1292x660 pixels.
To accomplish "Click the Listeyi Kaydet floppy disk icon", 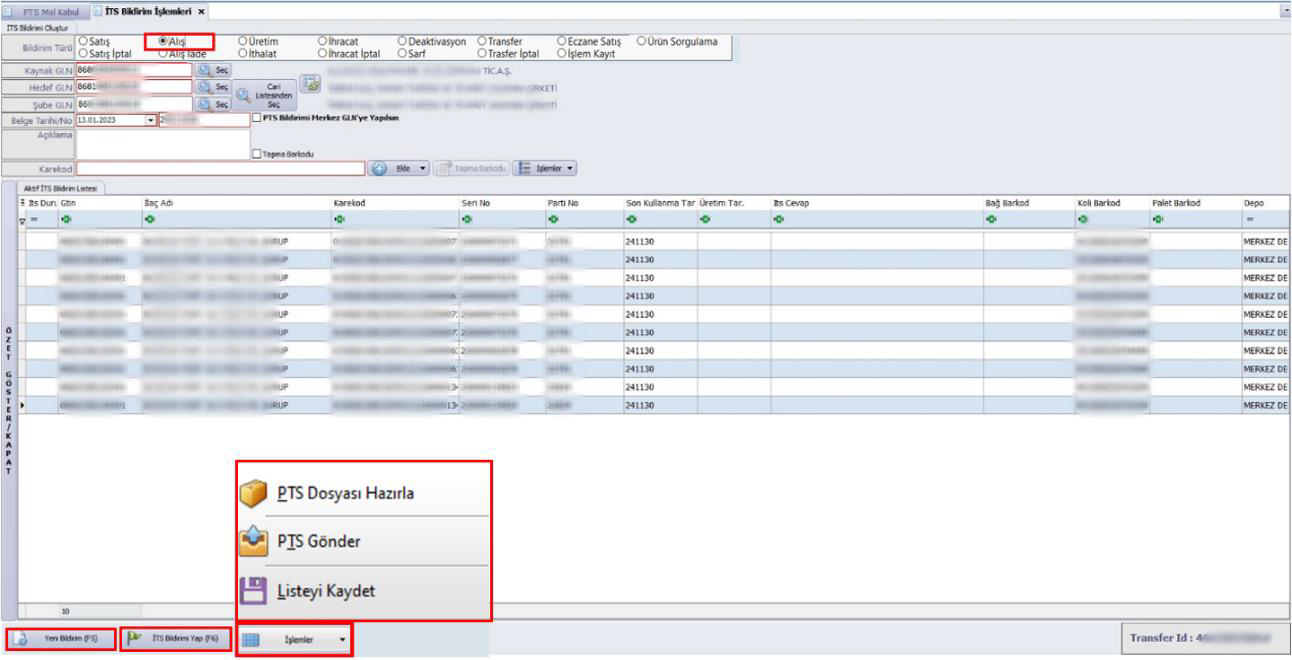I will click(x=256, y=591).
